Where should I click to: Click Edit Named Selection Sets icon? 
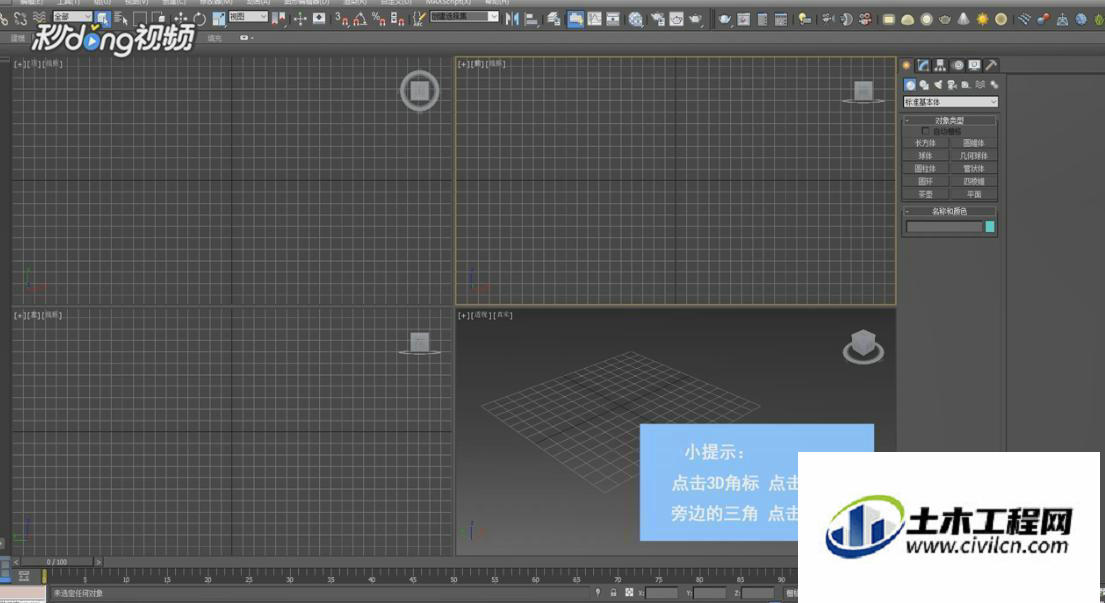tap(419, 19)
